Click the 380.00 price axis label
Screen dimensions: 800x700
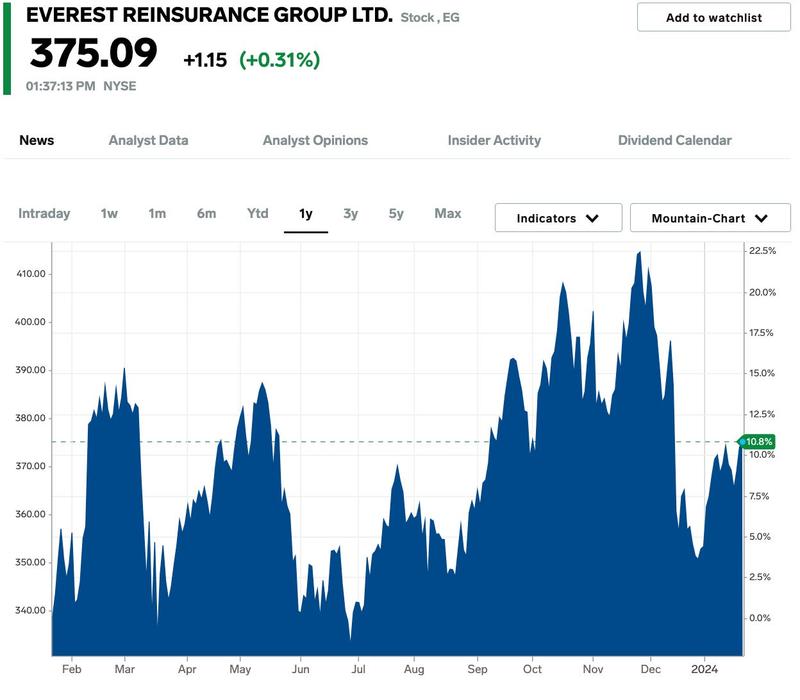click(x=31, y=418)
